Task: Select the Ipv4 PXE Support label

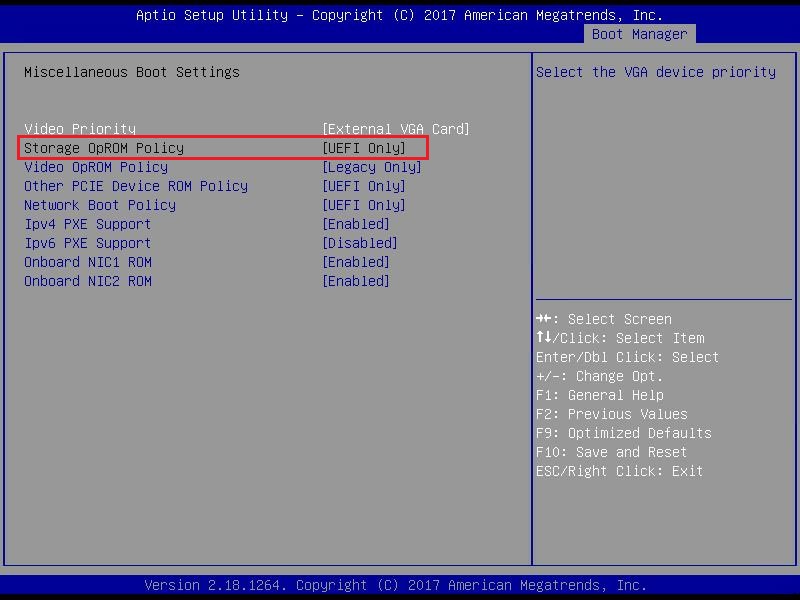Action: (x=88, y=224)
